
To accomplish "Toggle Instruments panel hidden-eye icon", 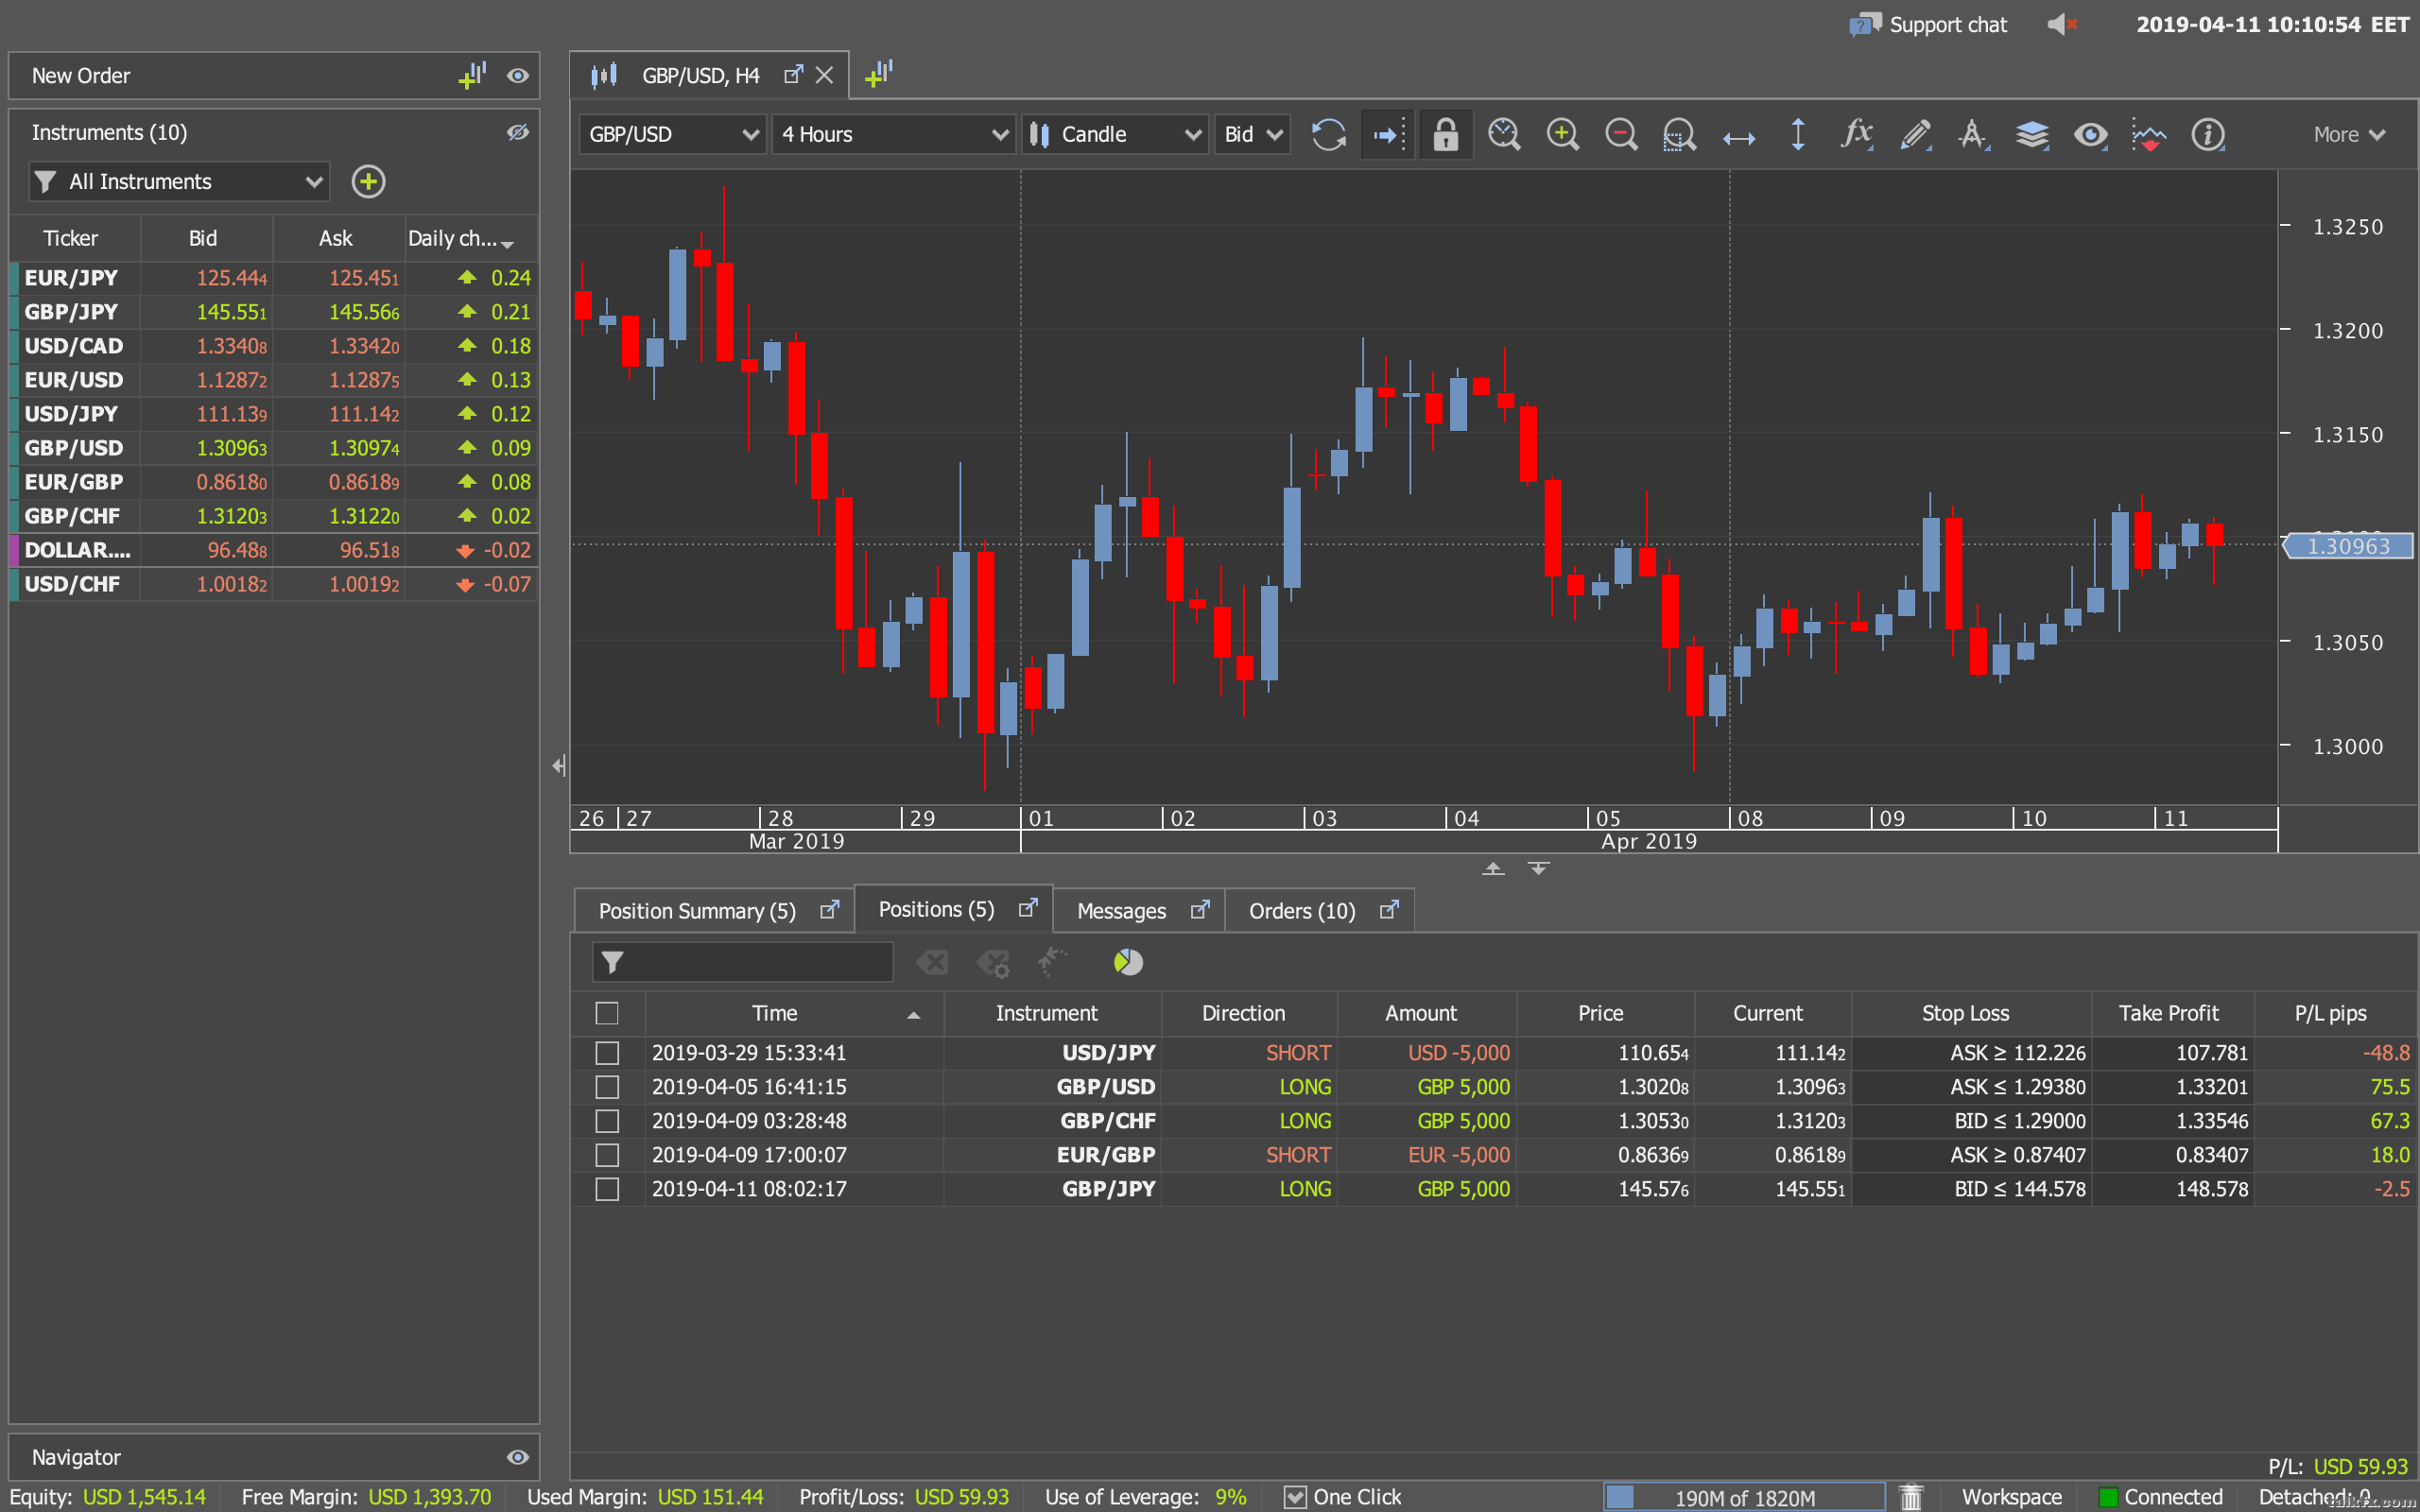I will 517,132.
